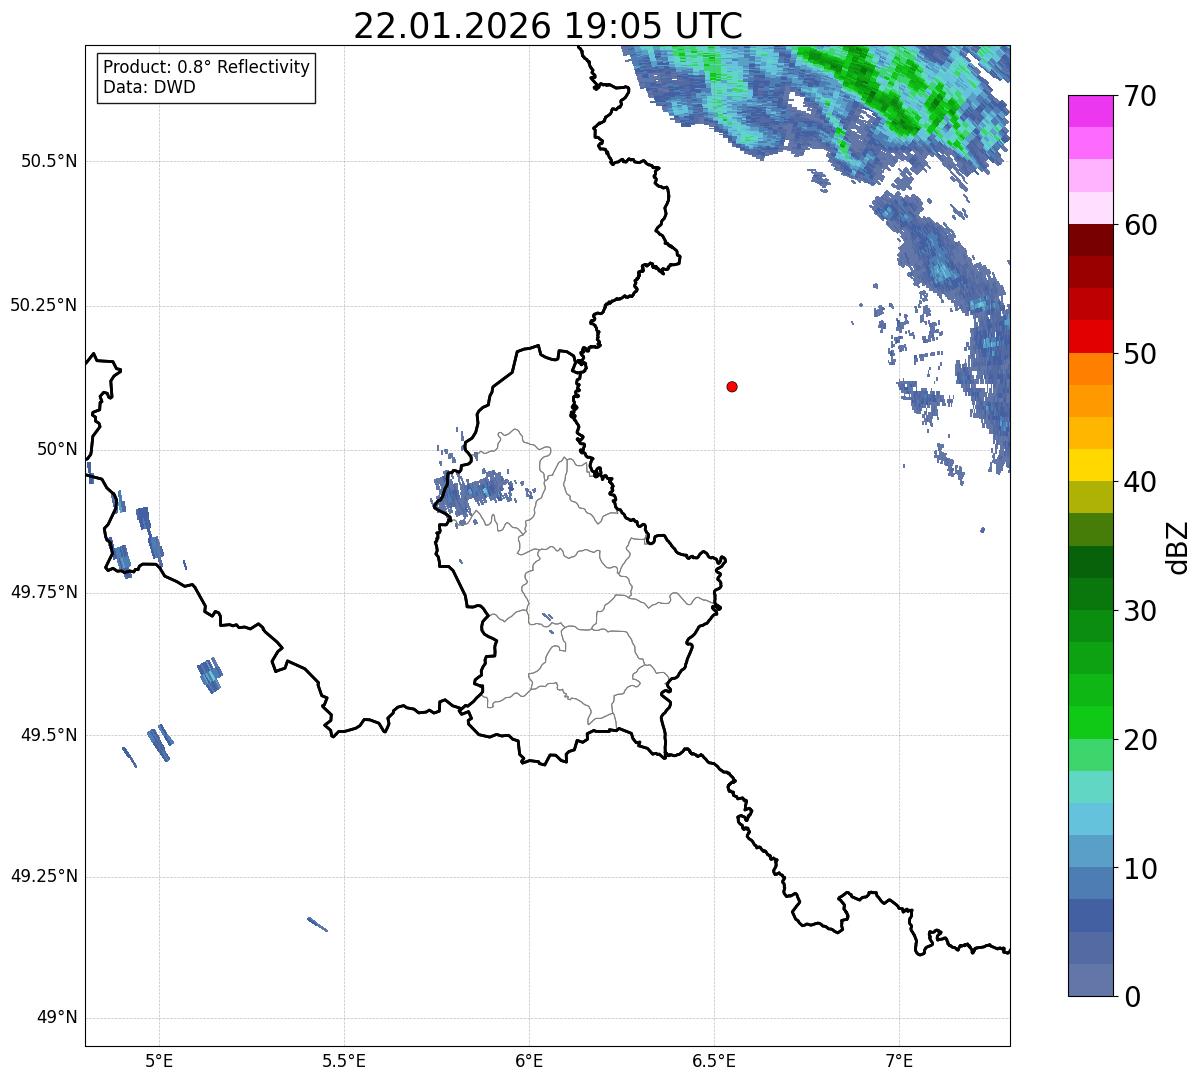Click the colorbar tick label 70
This screenshot has width=1202, height=1081.
[1140, 97]
